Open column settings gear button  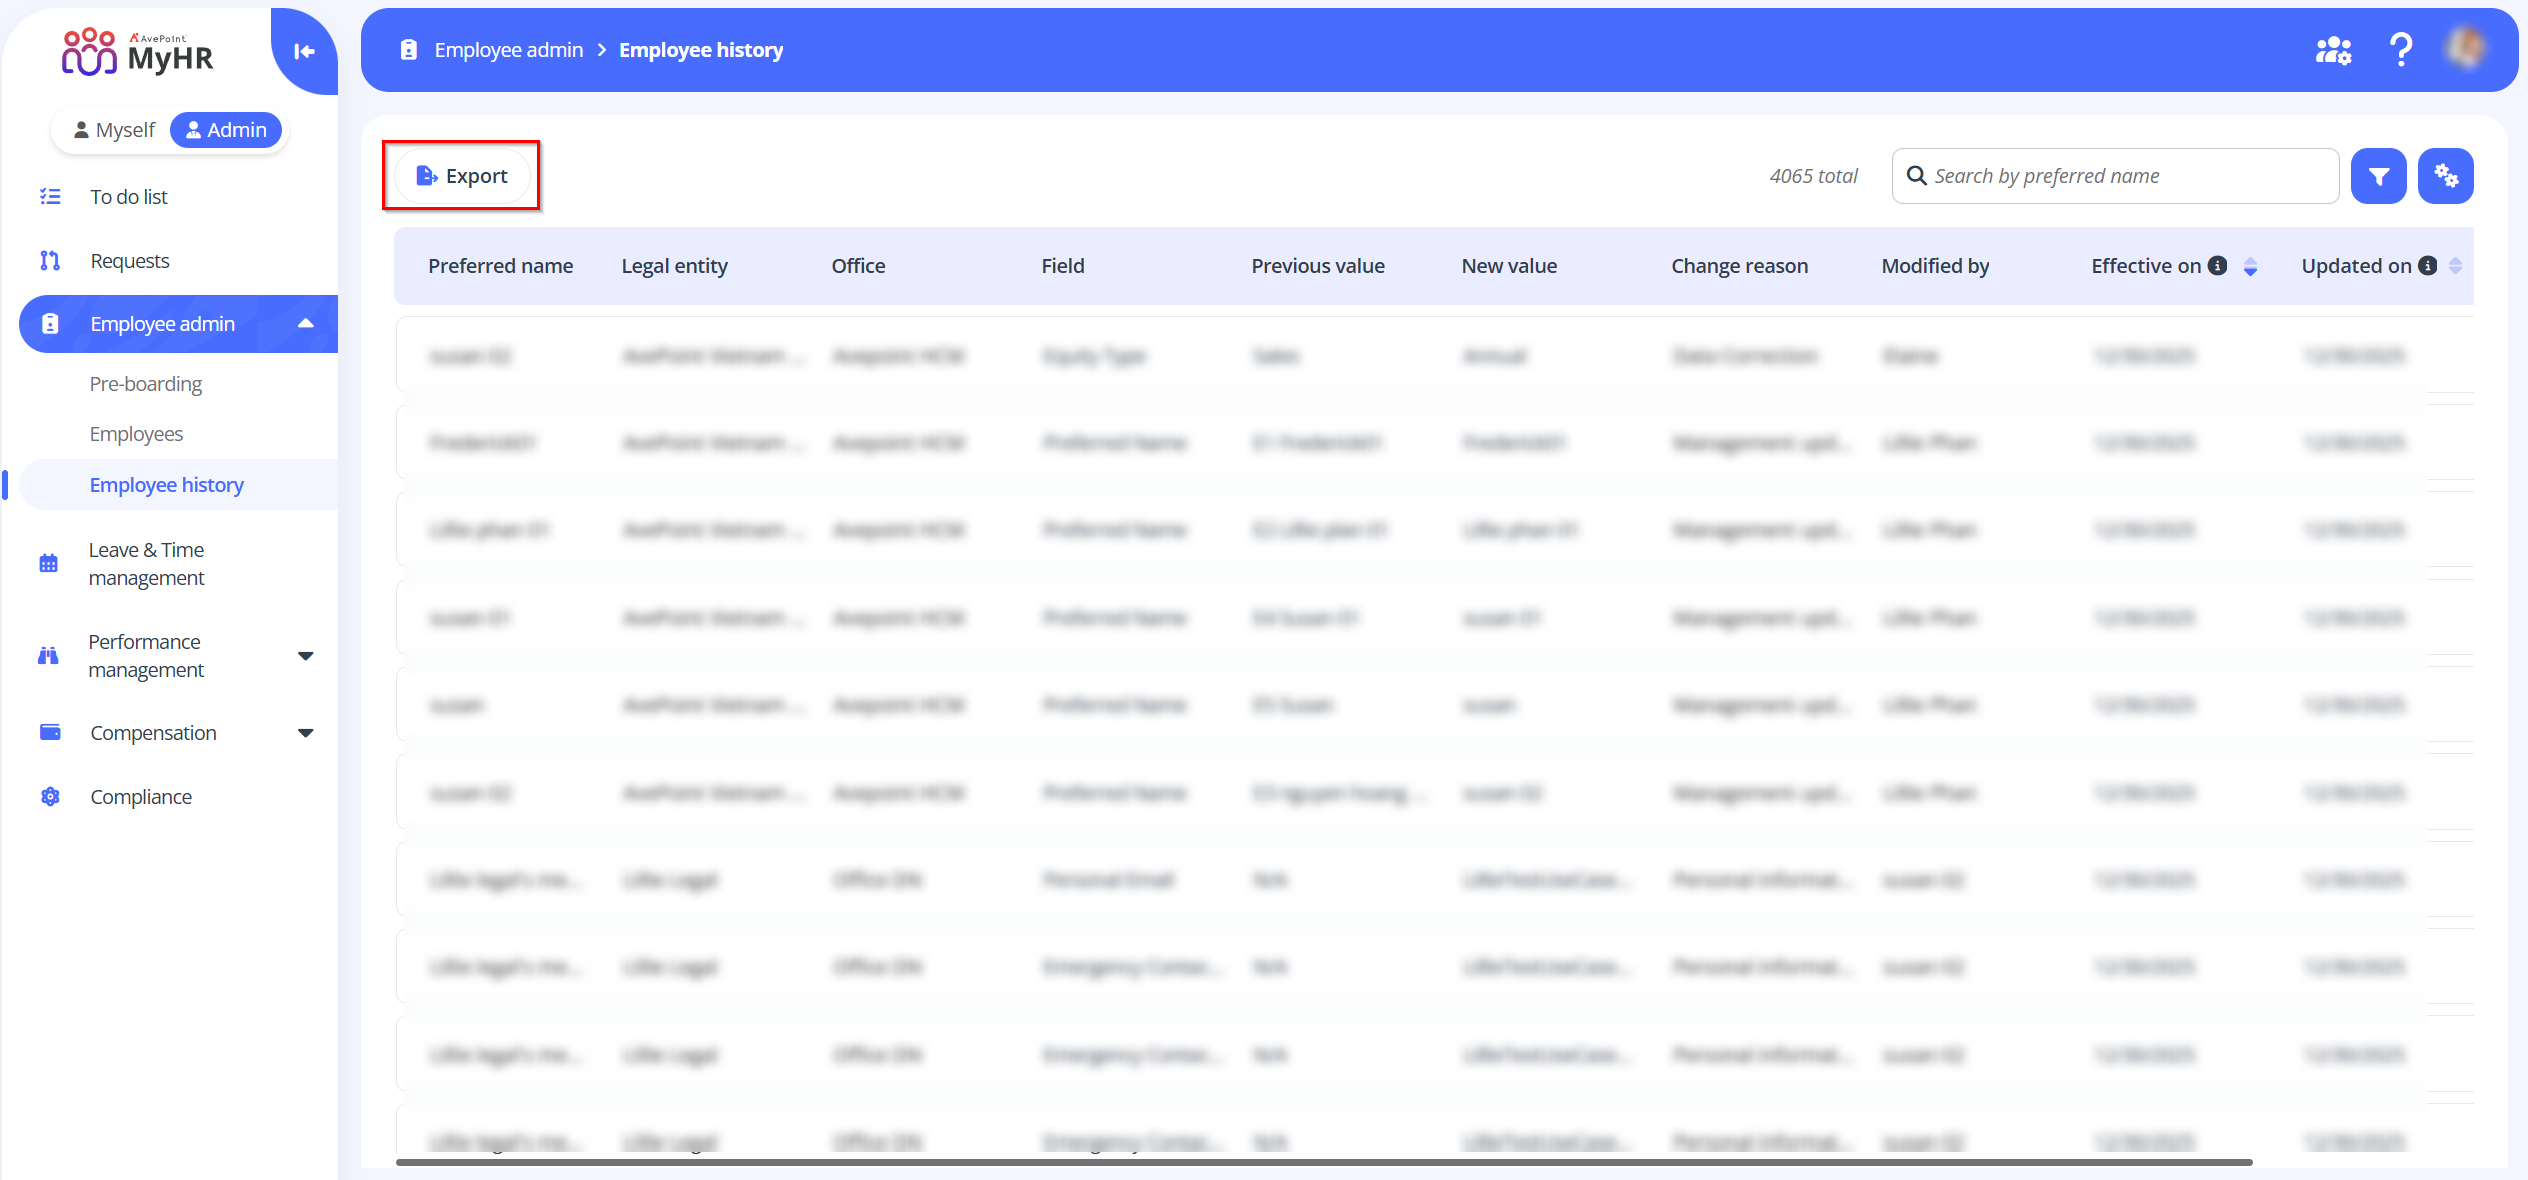pyautogui.click(x=2445, y=176)
